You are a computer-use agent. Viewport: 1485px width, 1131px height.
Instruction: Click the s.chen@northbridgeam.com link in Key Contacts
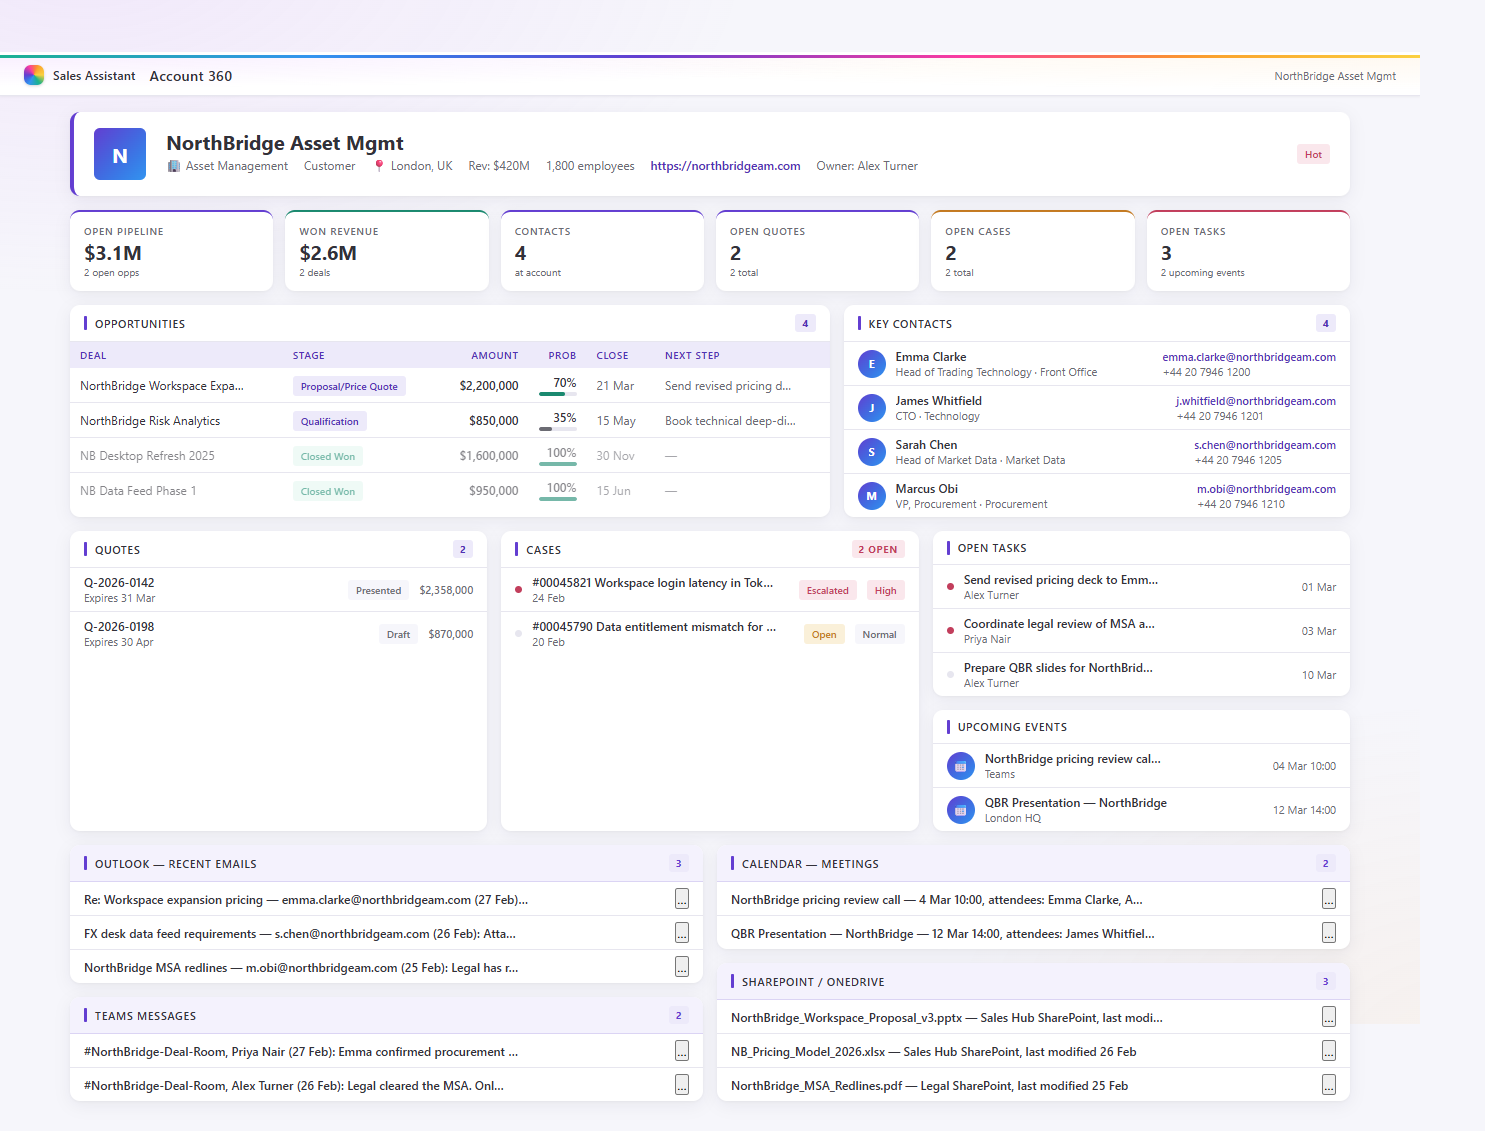[x=1265, y=445]
